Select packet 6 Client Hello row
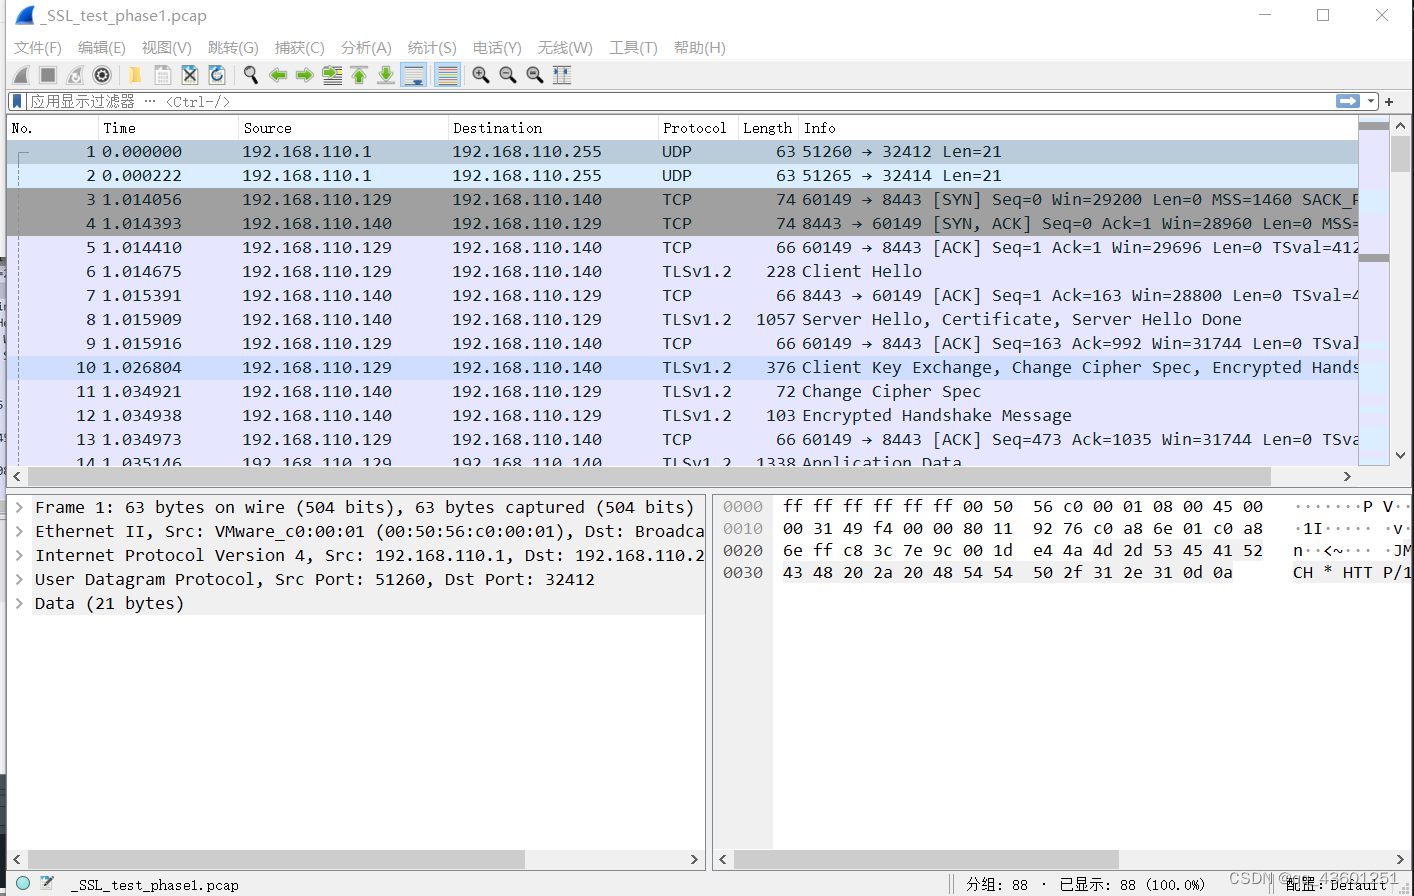1414x896 pixels. point(683,271)
